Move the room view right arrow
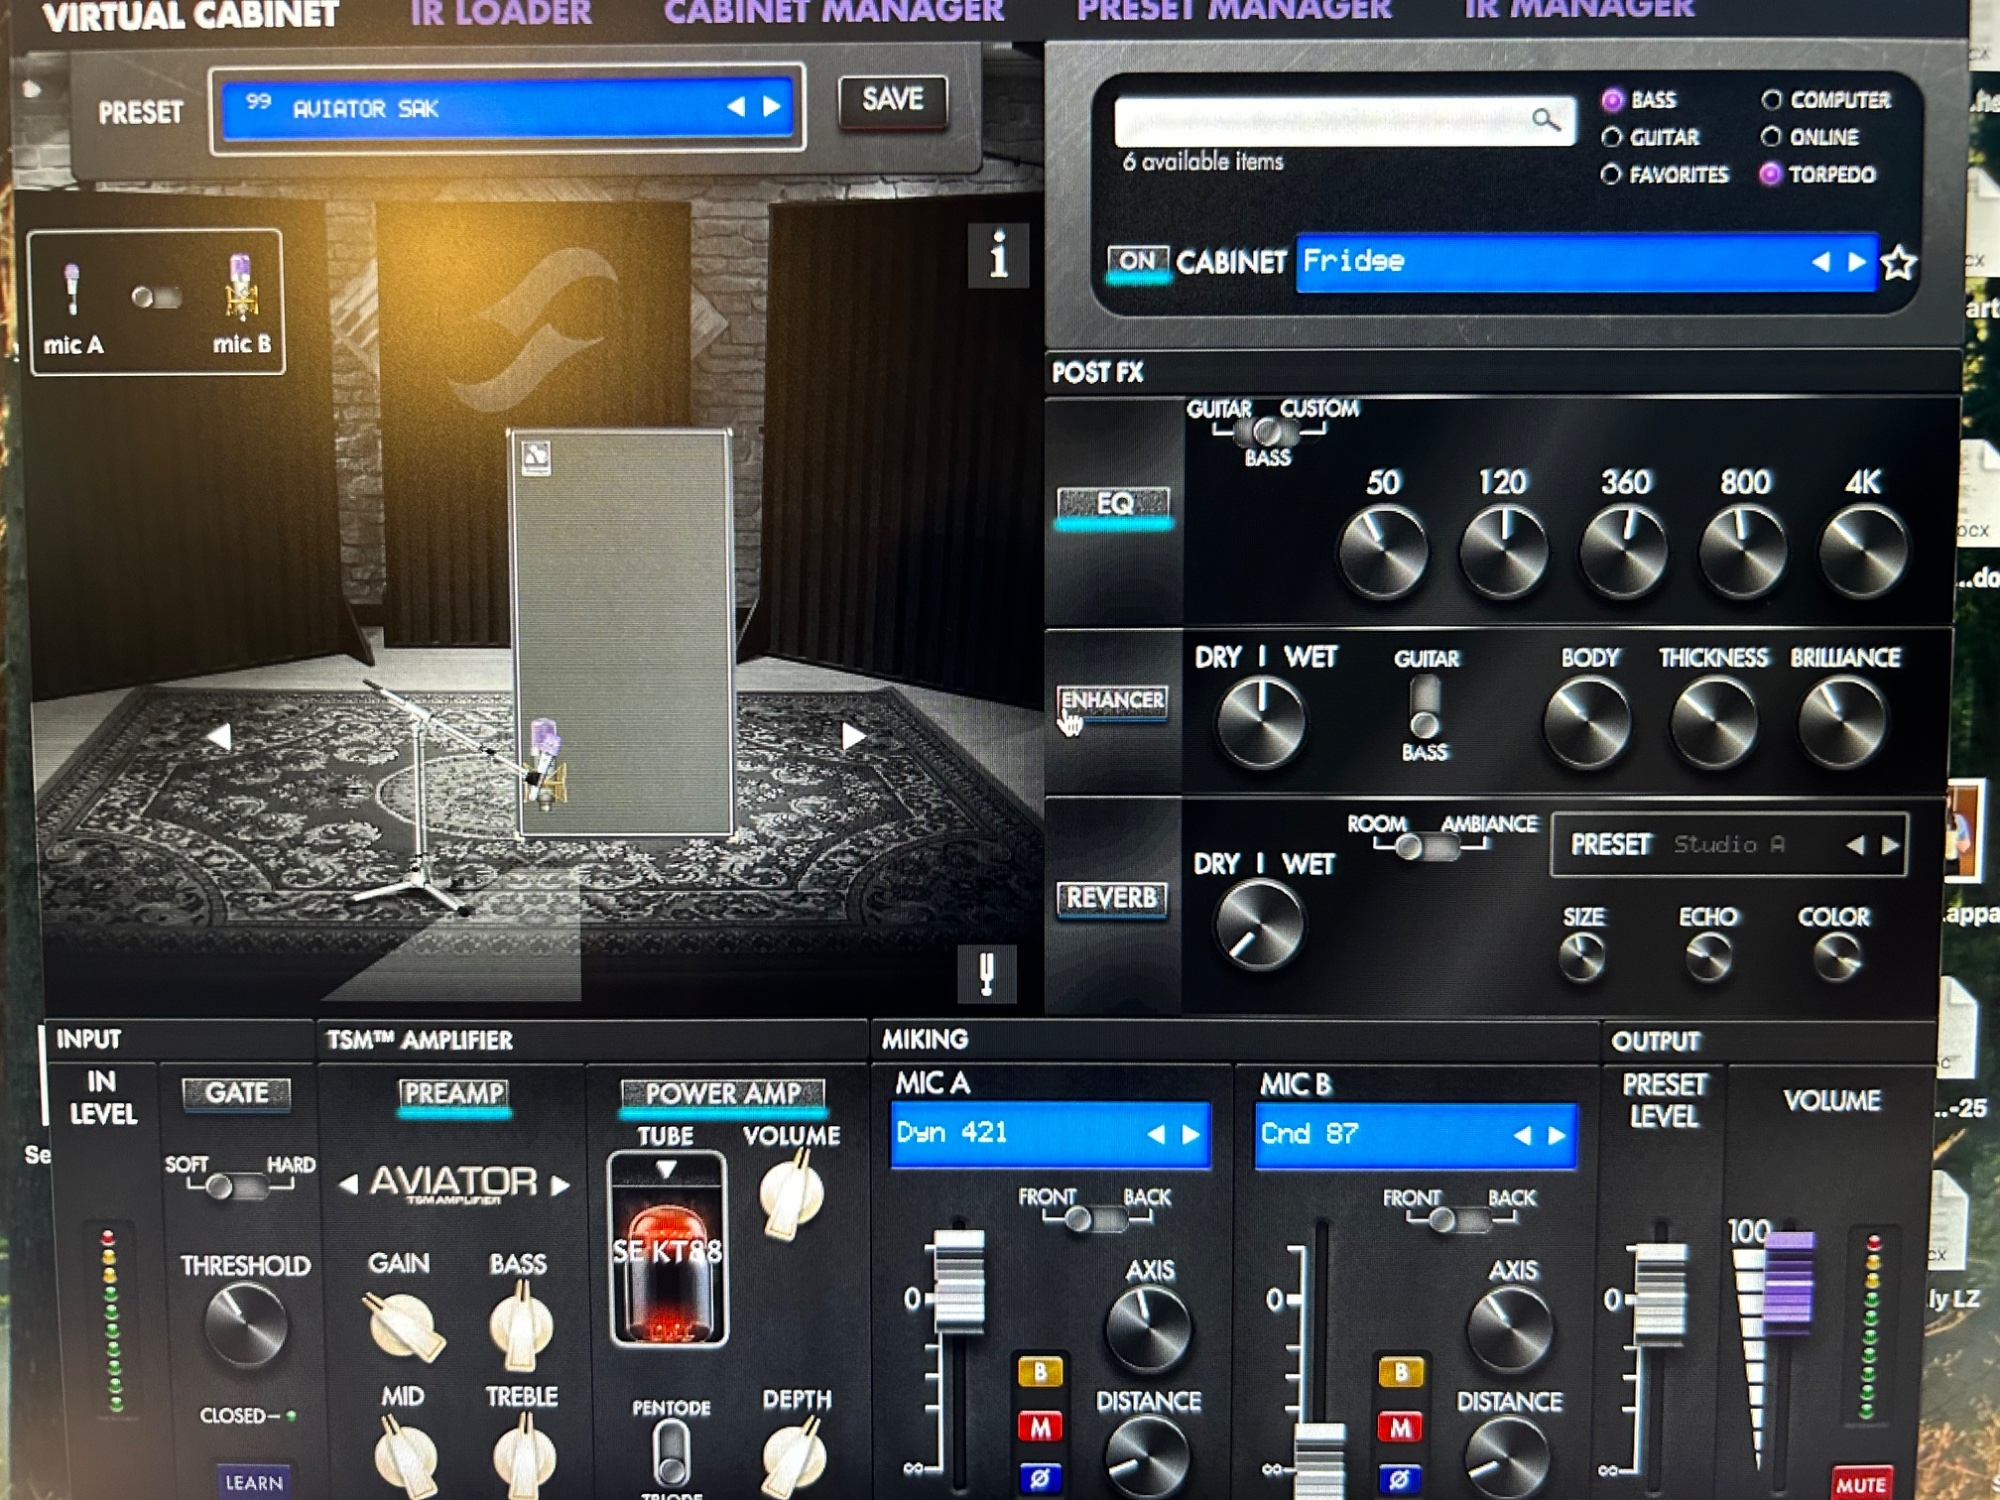 853,736
